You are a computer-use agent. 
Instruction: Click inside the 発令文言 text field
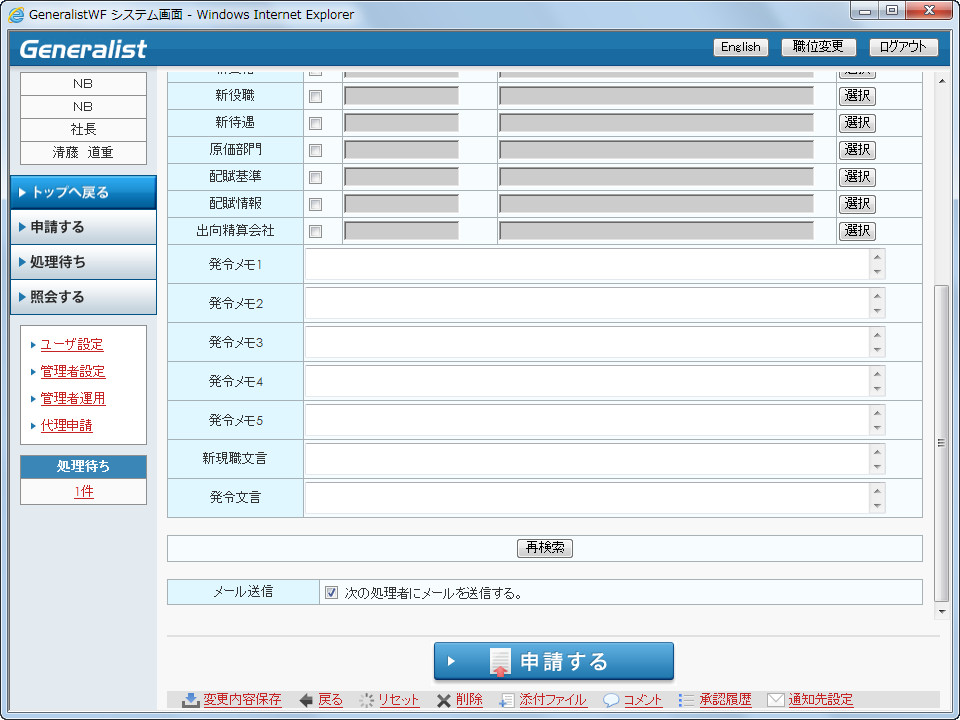586,497
